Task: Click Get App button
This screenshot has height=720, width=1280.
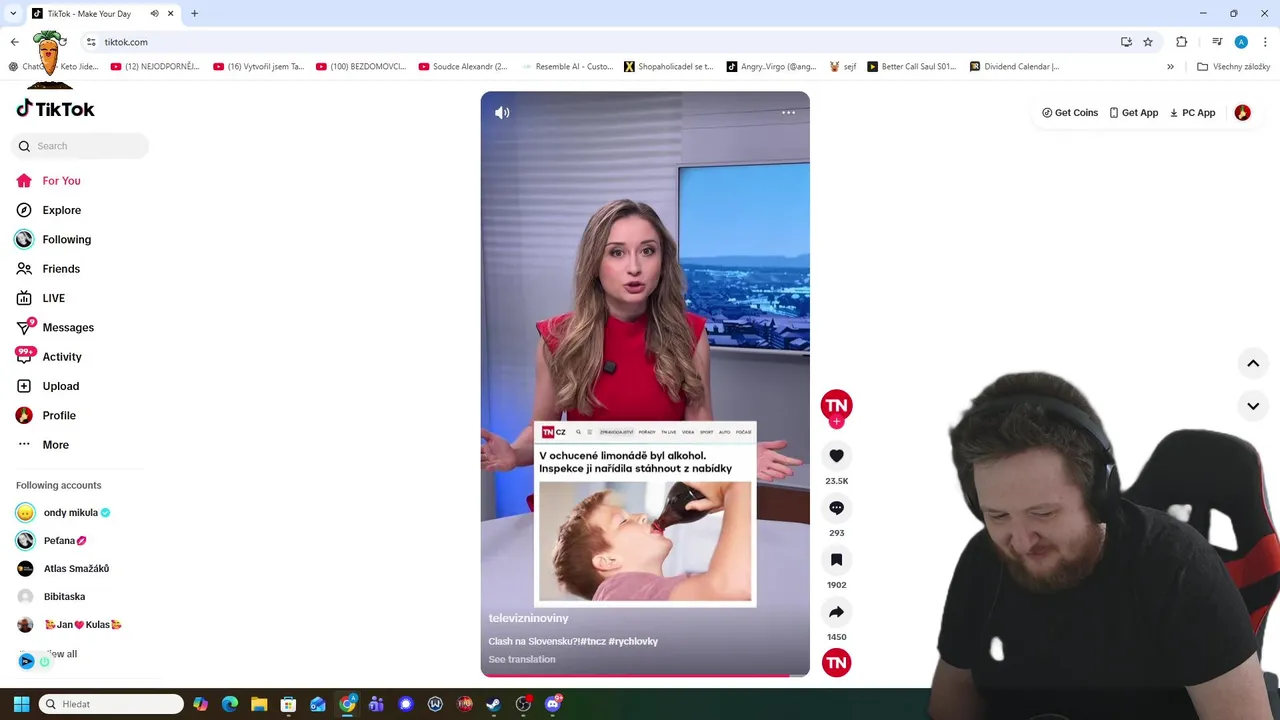Action: coord(1134,113)
